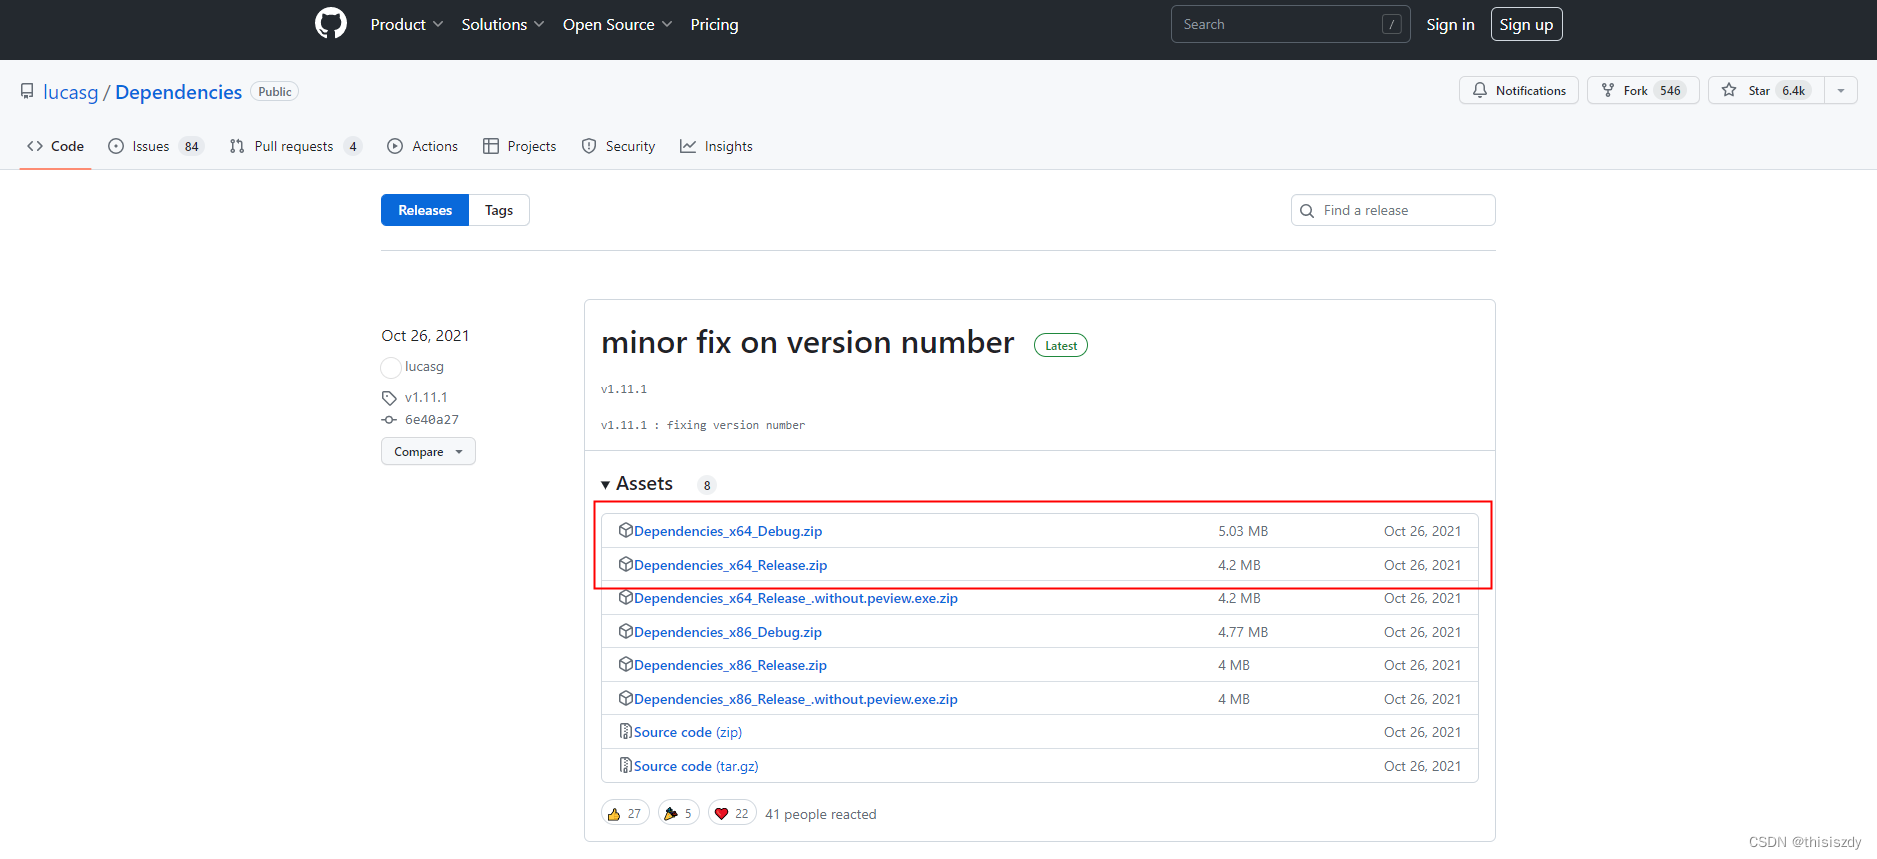The image size is (1877, 859).
Task: Click the magnifier icon in Find a release
Action: click(1307, 211)
